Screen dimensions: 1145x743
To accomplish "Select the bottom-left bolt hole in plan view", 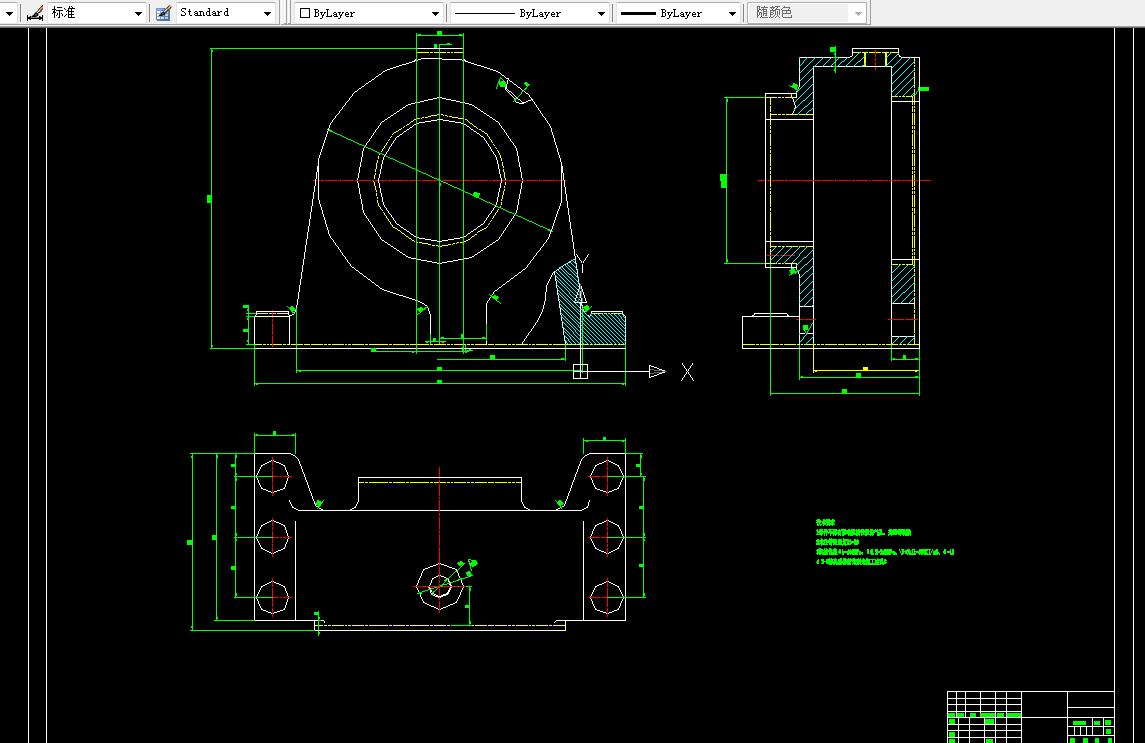I will (x=273, y=597).
